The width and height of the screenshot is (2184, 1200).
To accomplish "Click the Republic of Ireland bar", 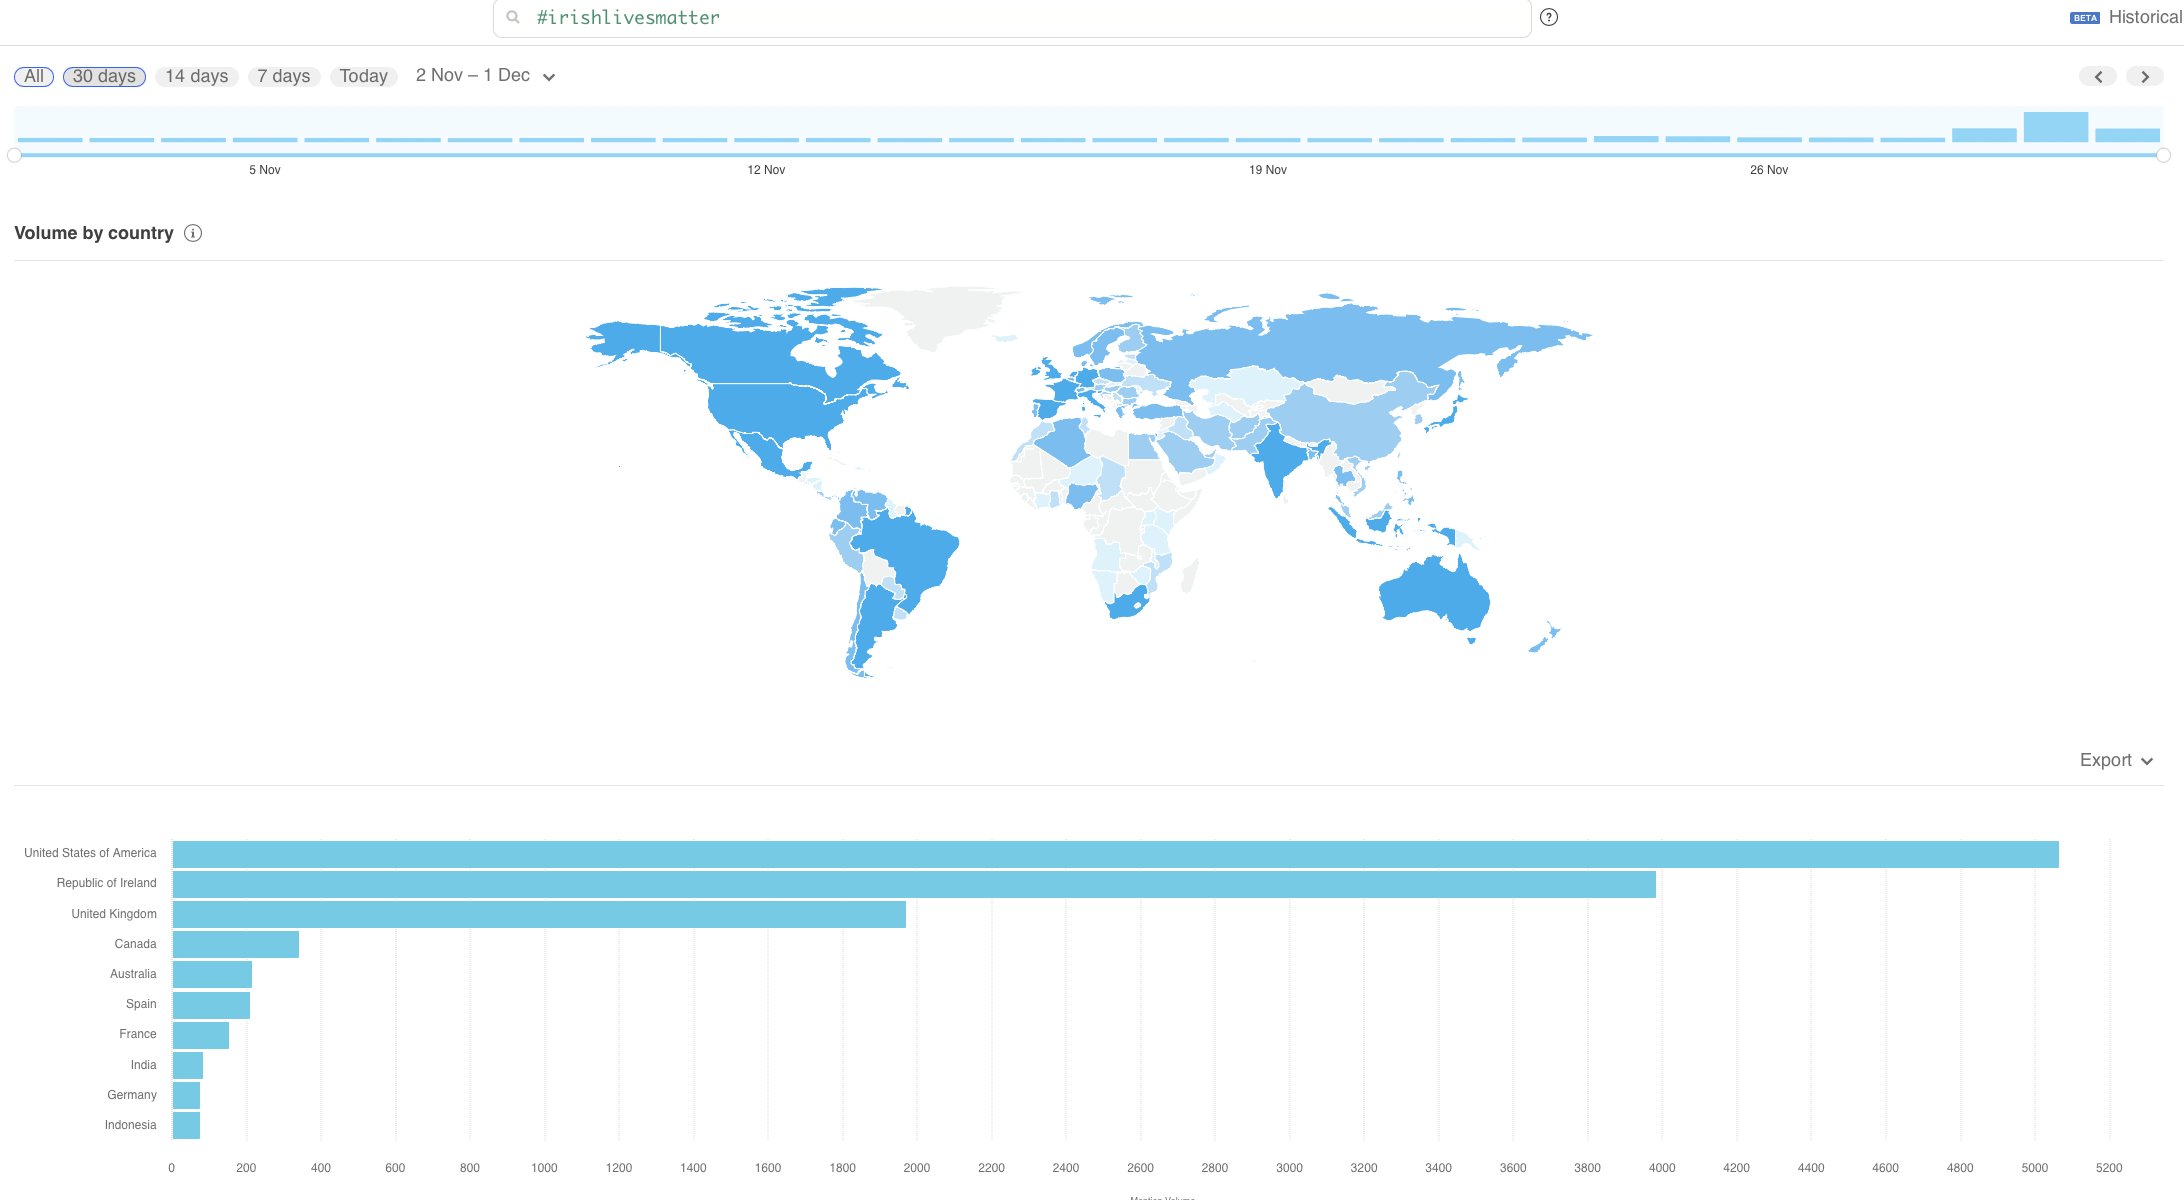I will point(914,884).
